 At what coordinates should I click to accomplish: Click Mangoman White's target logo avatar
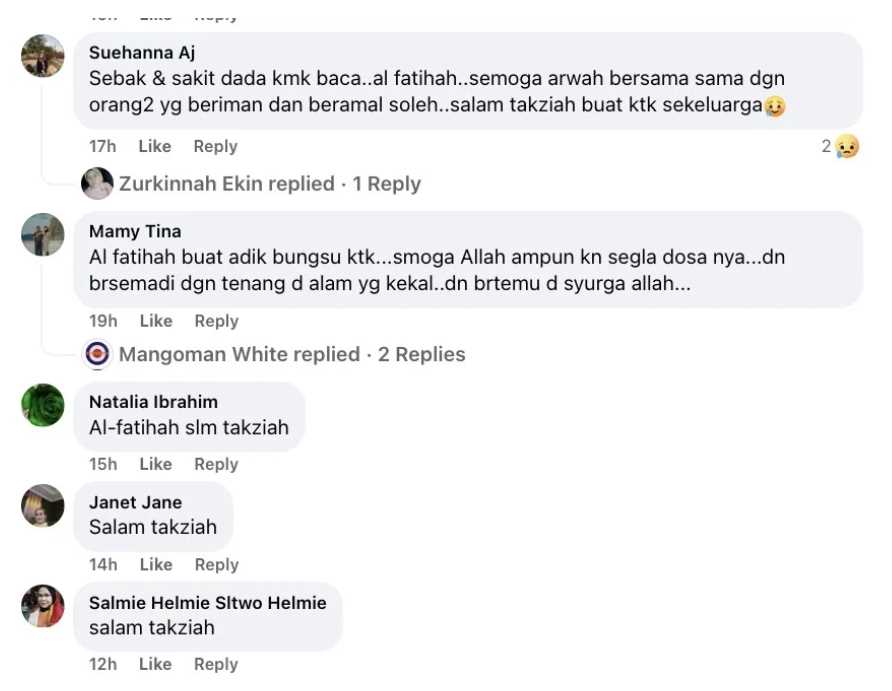click(x=97, y=354)
